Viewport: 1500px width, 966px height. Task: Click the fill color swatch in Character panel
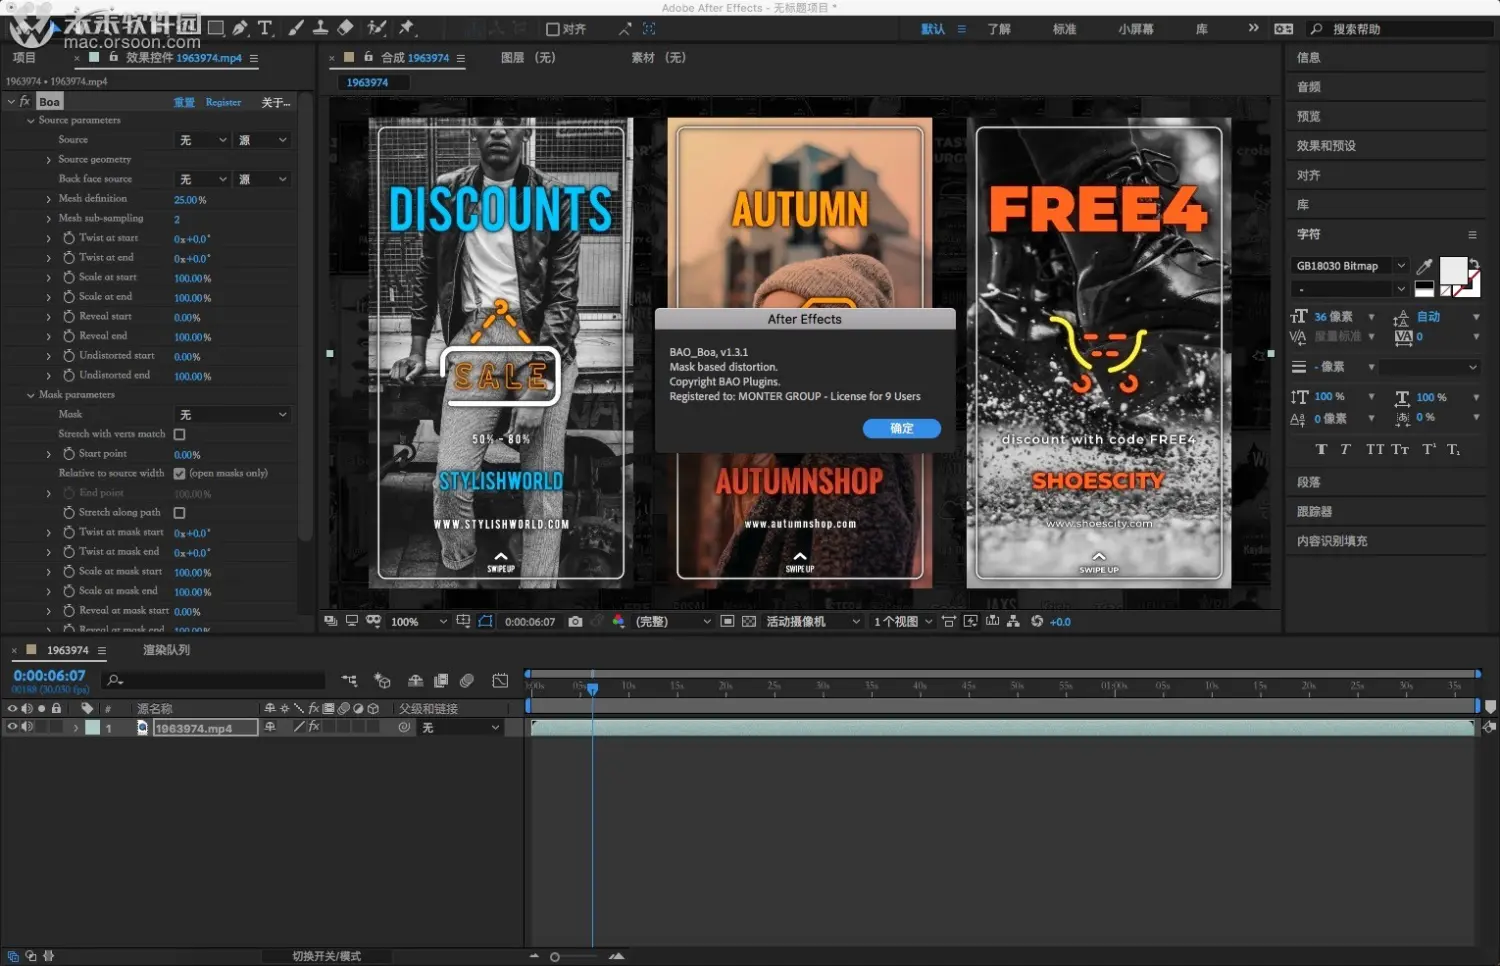(x=1452, y=270)
